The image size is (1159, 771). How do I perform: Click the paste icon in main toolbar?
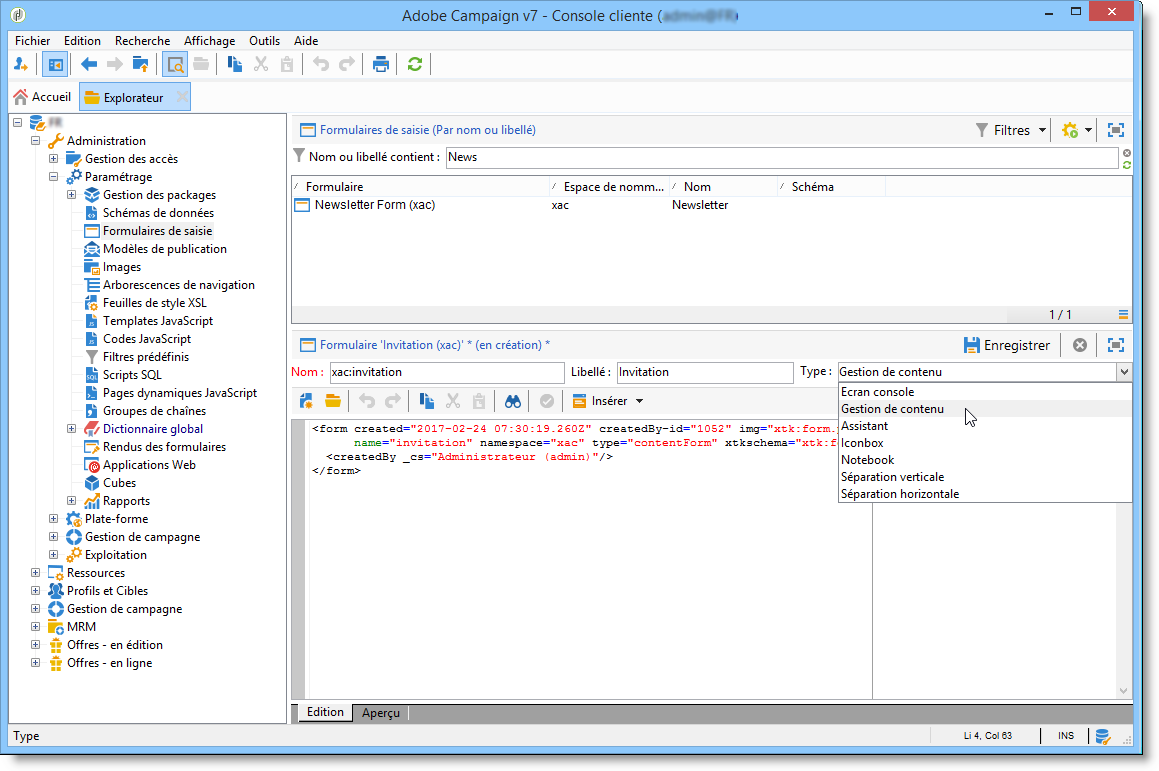click(x=287, y=64)
